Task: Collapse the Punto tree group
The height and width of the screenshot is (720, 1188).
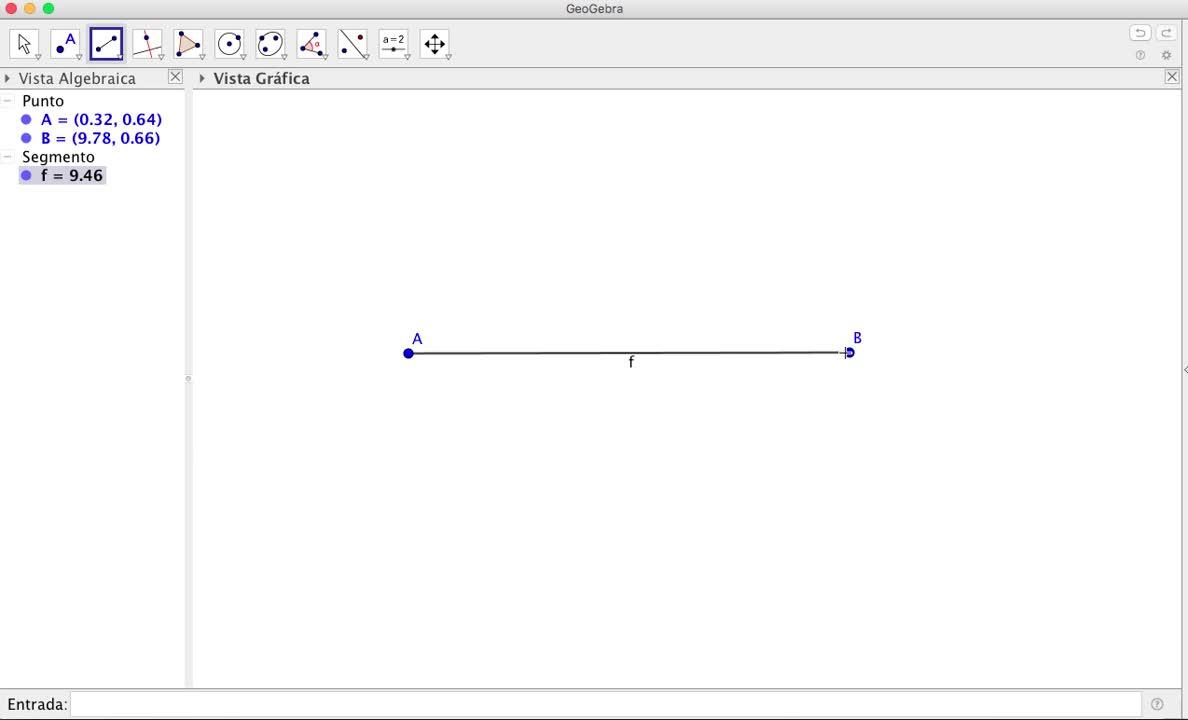Action: click(x=8, y=101)
